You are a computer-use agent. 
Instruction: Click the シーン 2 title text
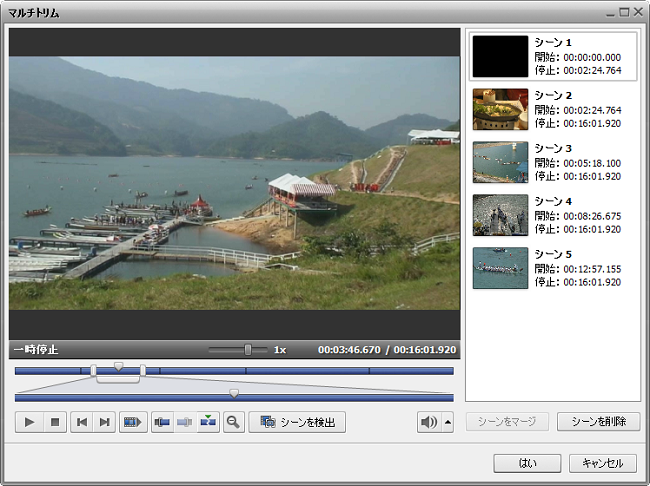pyautogui.click(x=553, y=95)
